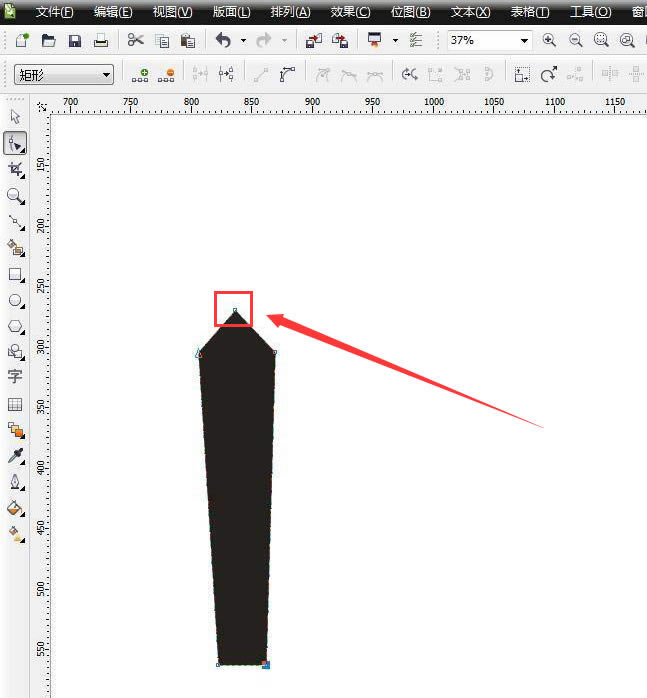The width and height of the screenshot is (647, 698).
Task: Select the Shape edit tool
Action: point(15,143)
